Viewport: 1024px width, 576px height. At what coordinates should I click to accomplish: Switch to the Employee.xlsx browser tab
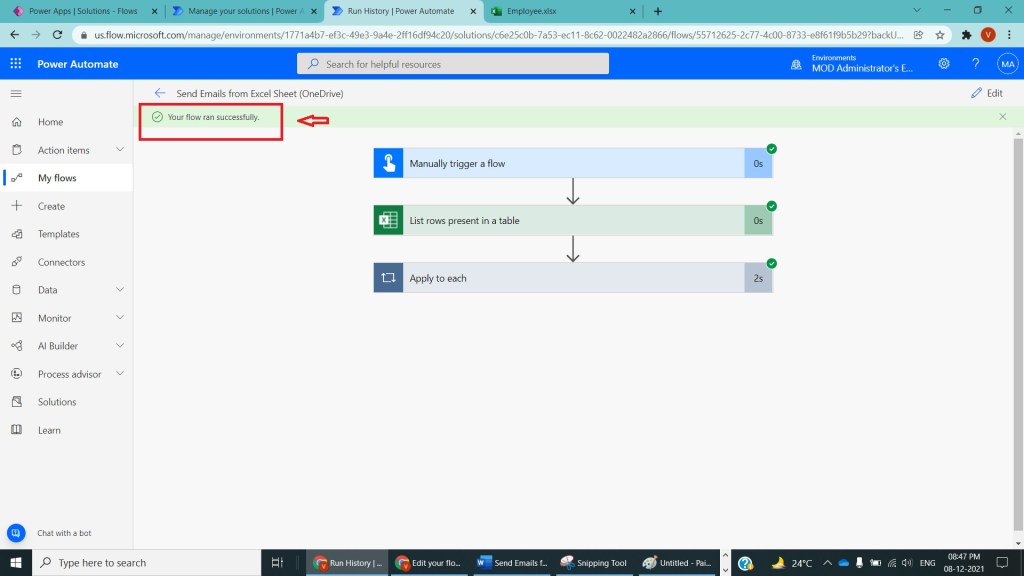562,11
